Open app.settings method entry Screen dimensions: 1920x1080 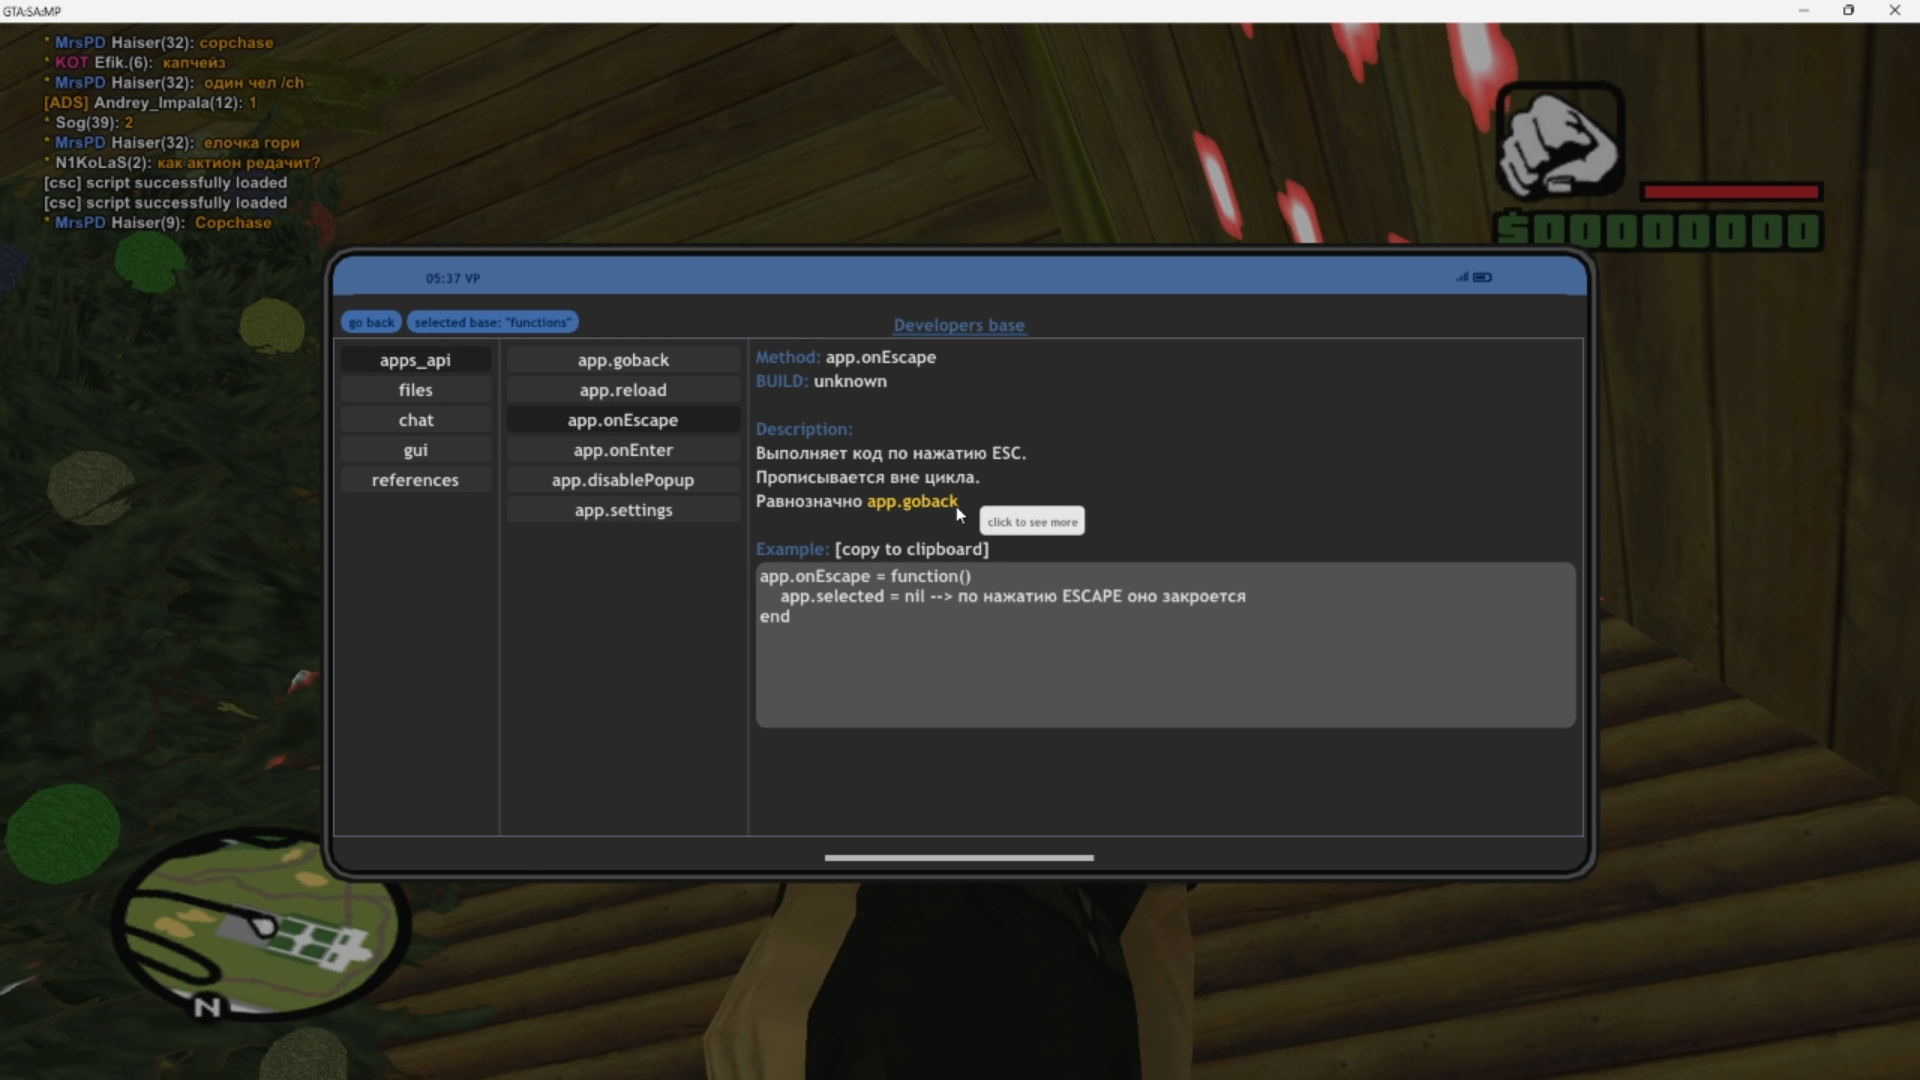623,510
